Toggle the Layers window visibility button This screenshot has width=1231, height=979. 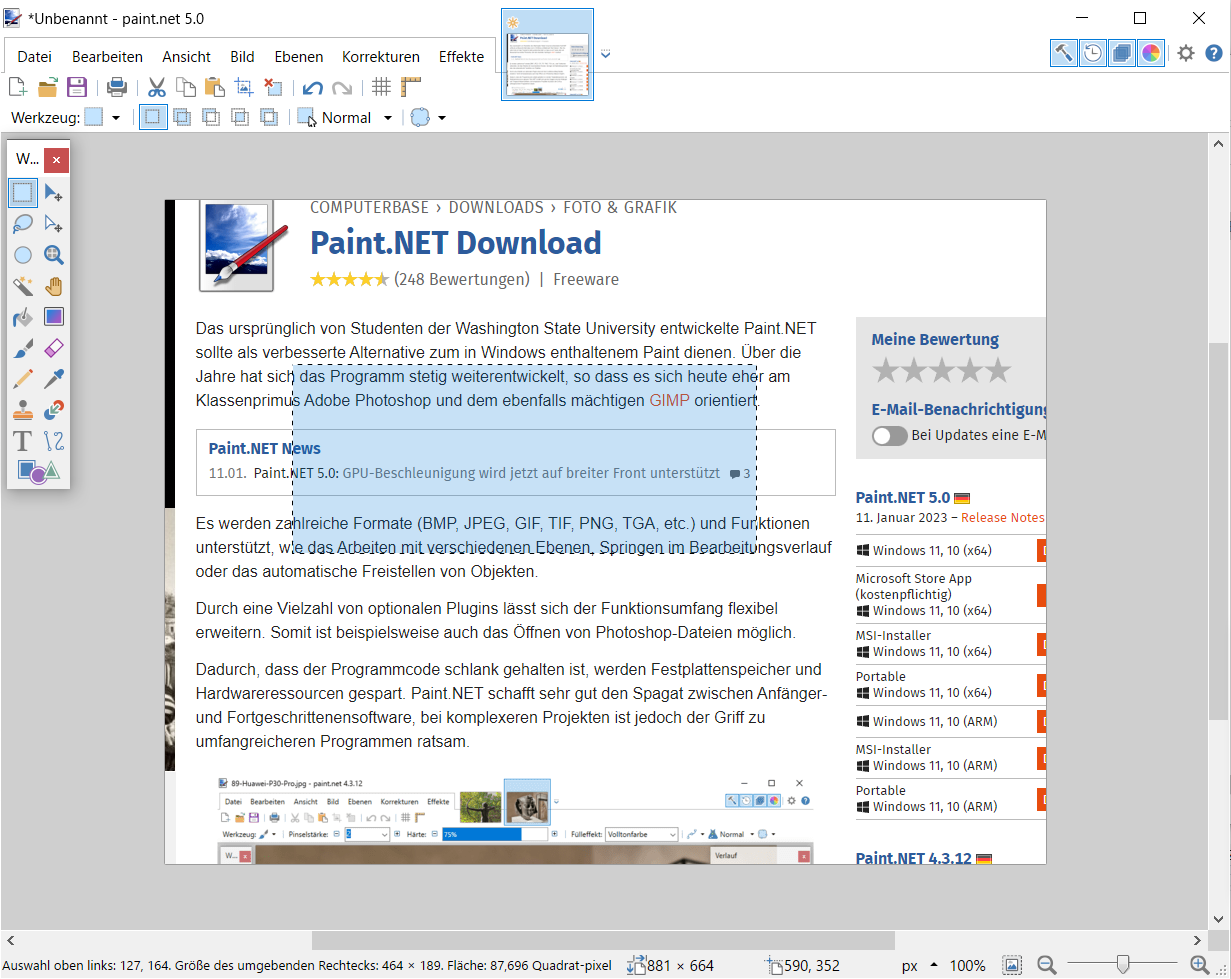coord(1122,53)
